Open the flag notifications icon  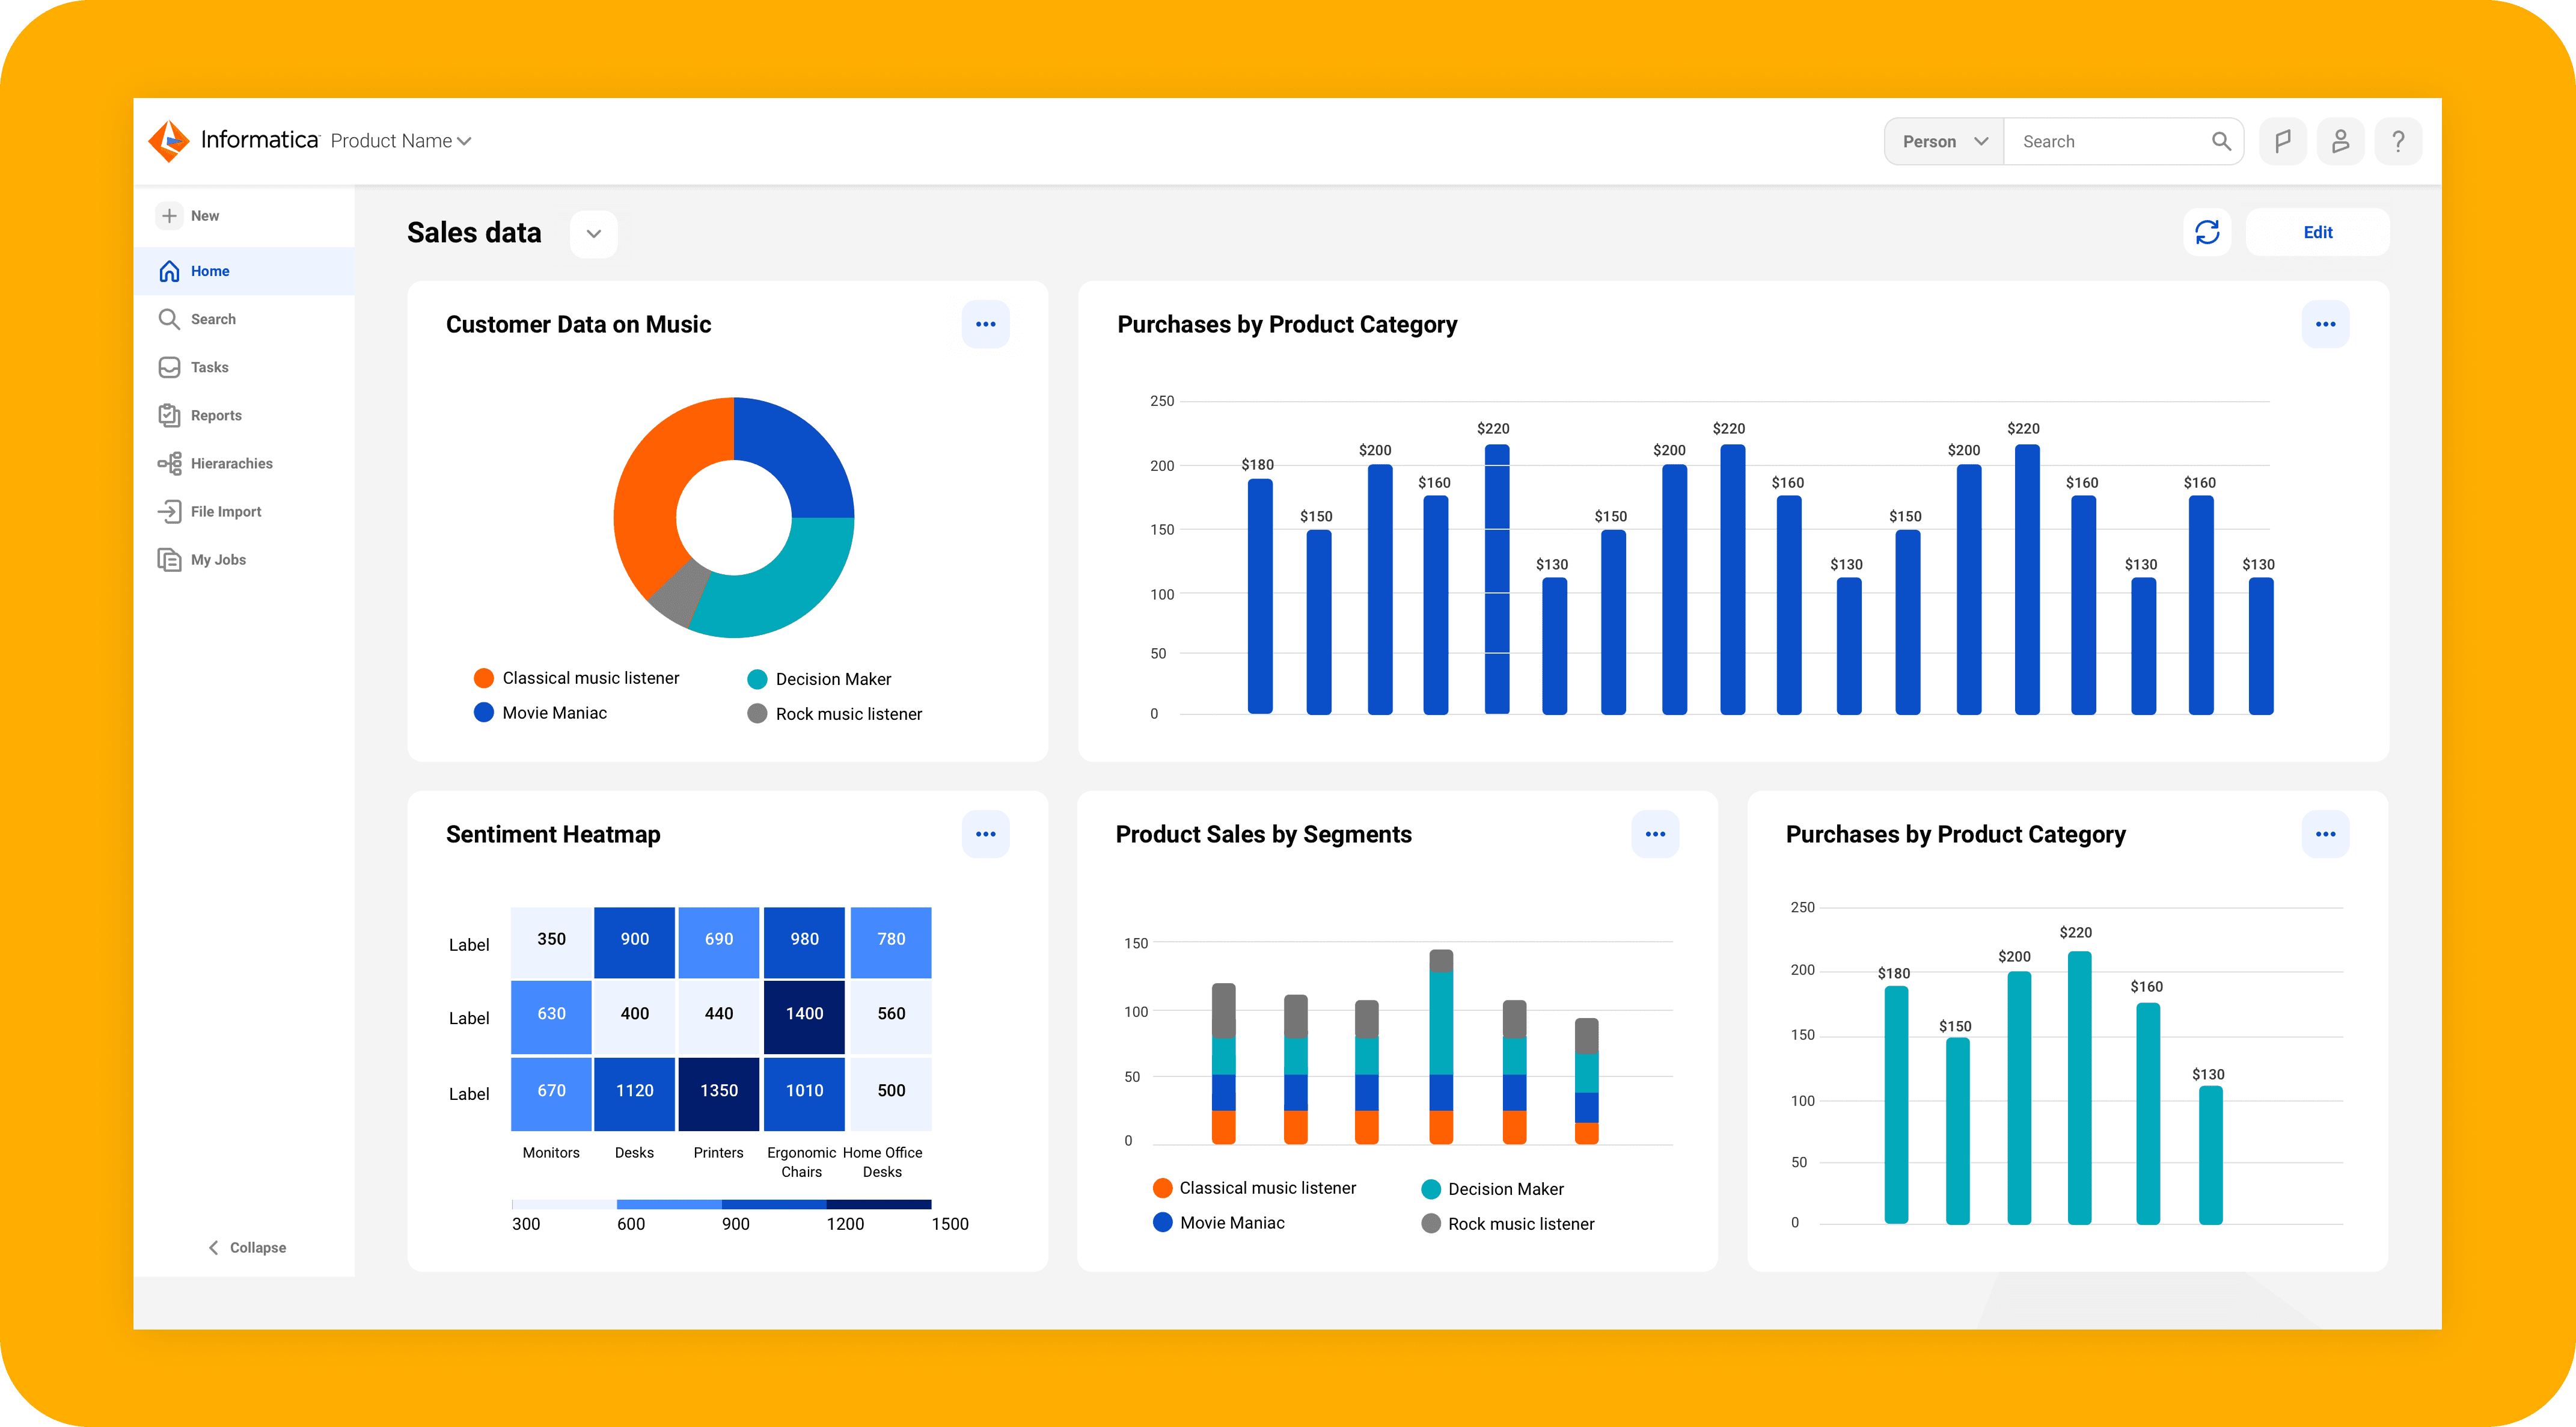click(x=2282, y=141)
